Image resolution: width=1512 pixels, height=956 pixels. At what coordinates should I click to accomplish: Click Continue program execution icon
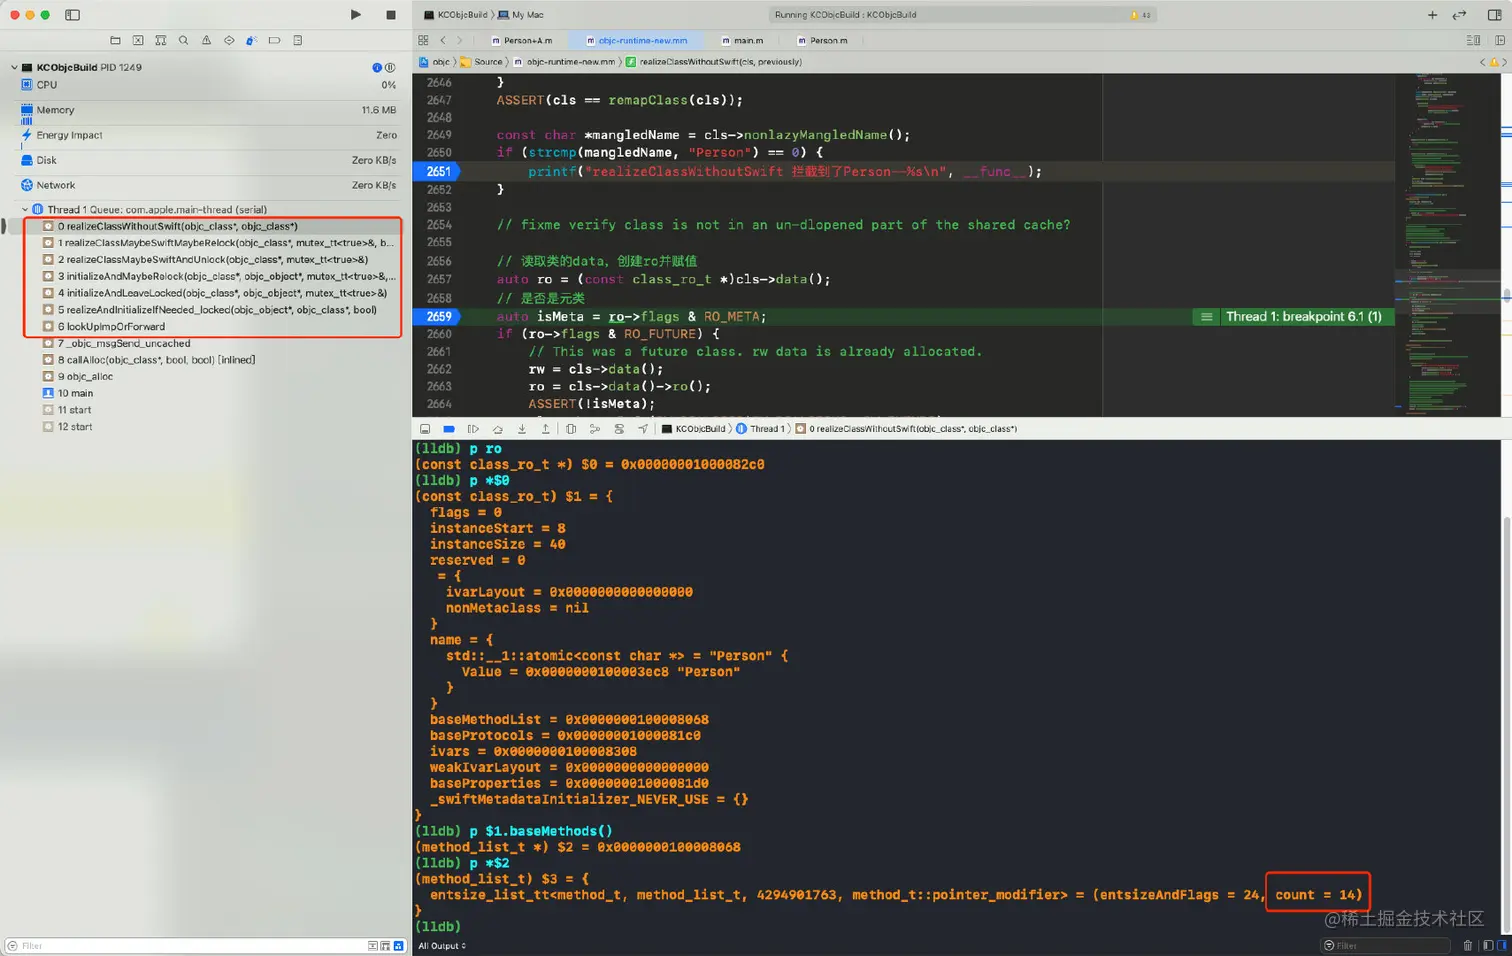(473, 429)
